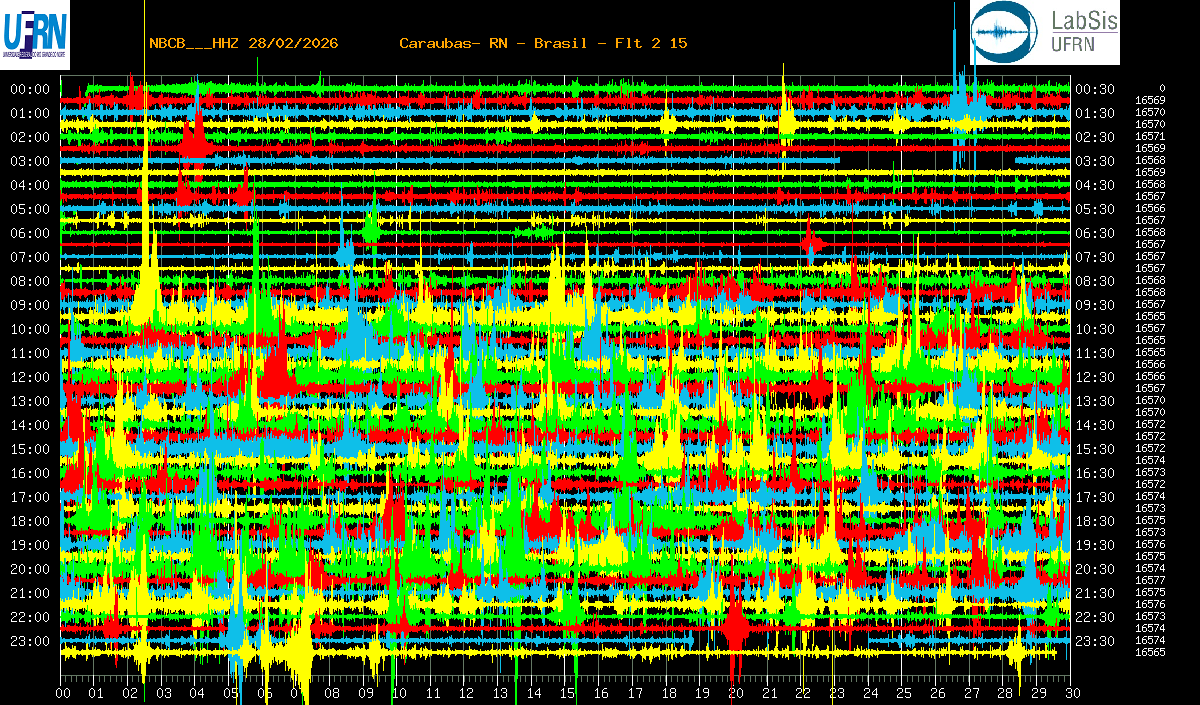This screenshot has width=1200, height=705.
Task: Select the 00:00 hour label on left
Action: point(29,89)
